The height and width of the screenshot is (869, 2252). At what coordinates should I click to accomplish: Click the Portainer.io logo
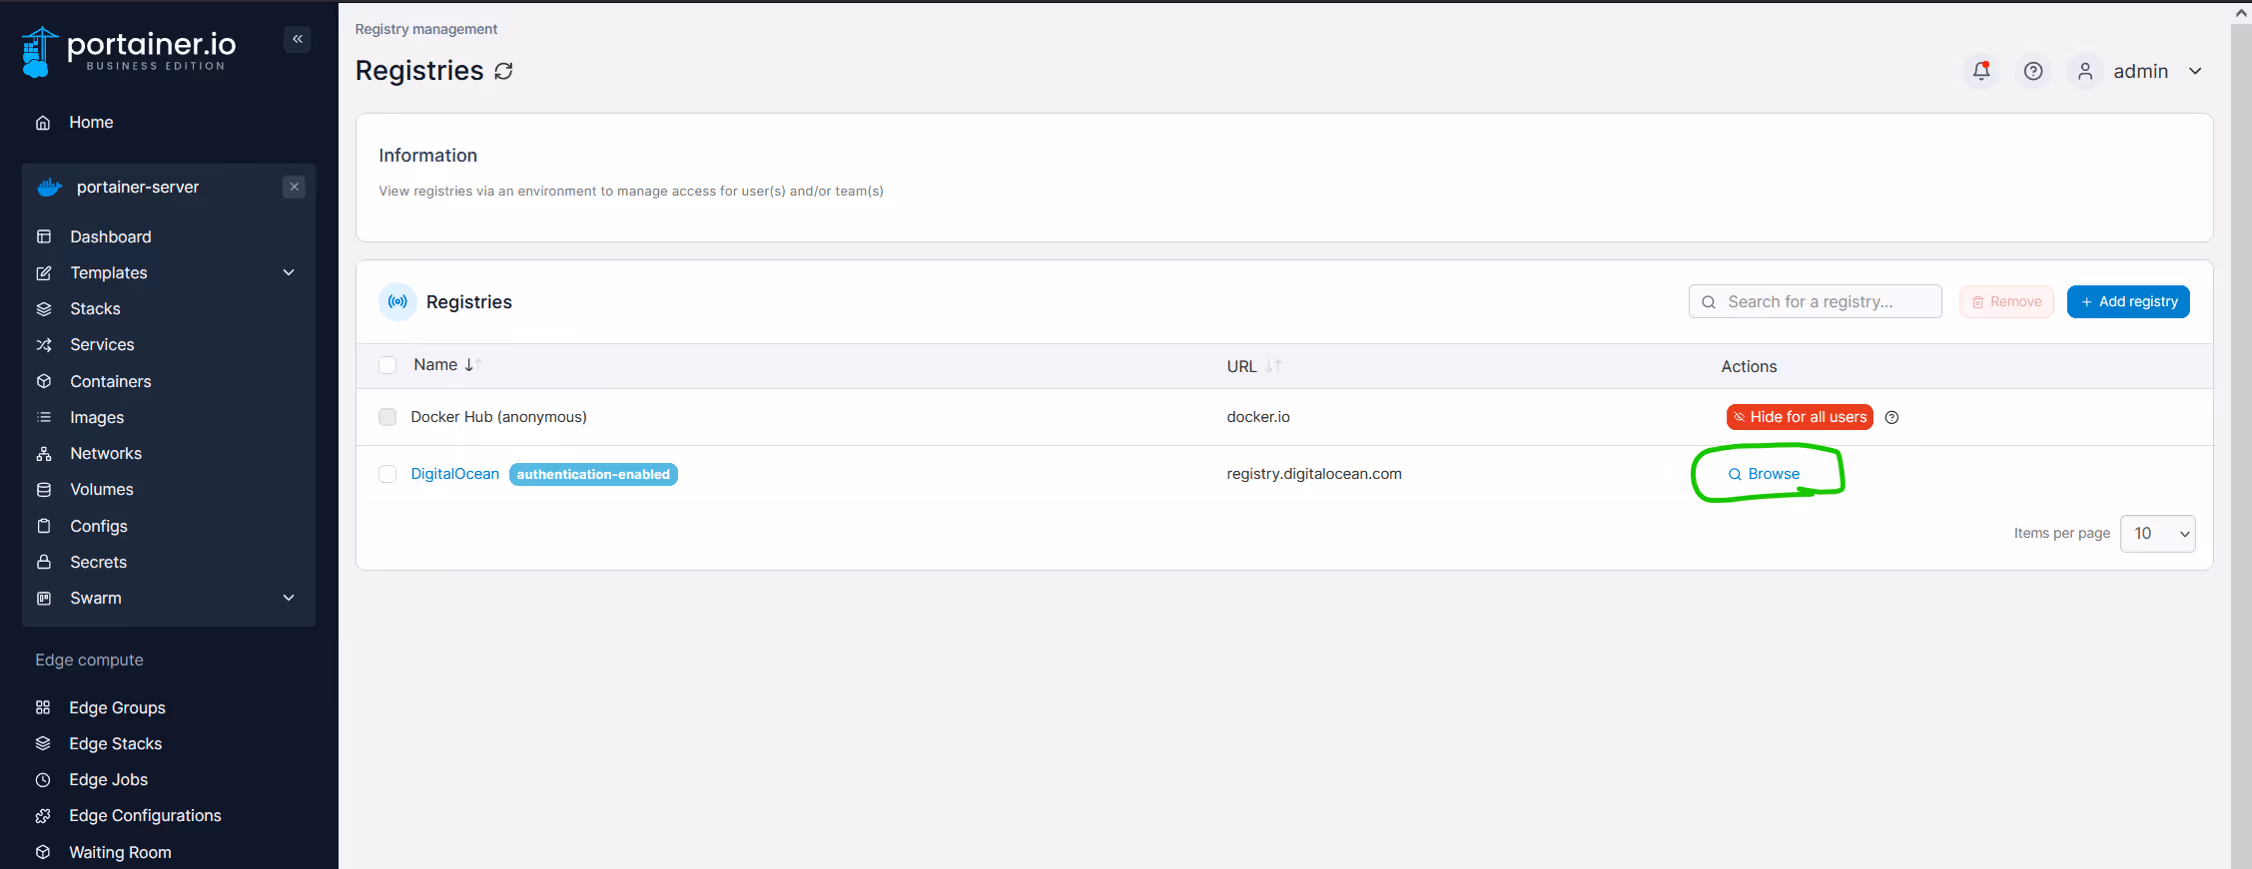tap(129, 51)
